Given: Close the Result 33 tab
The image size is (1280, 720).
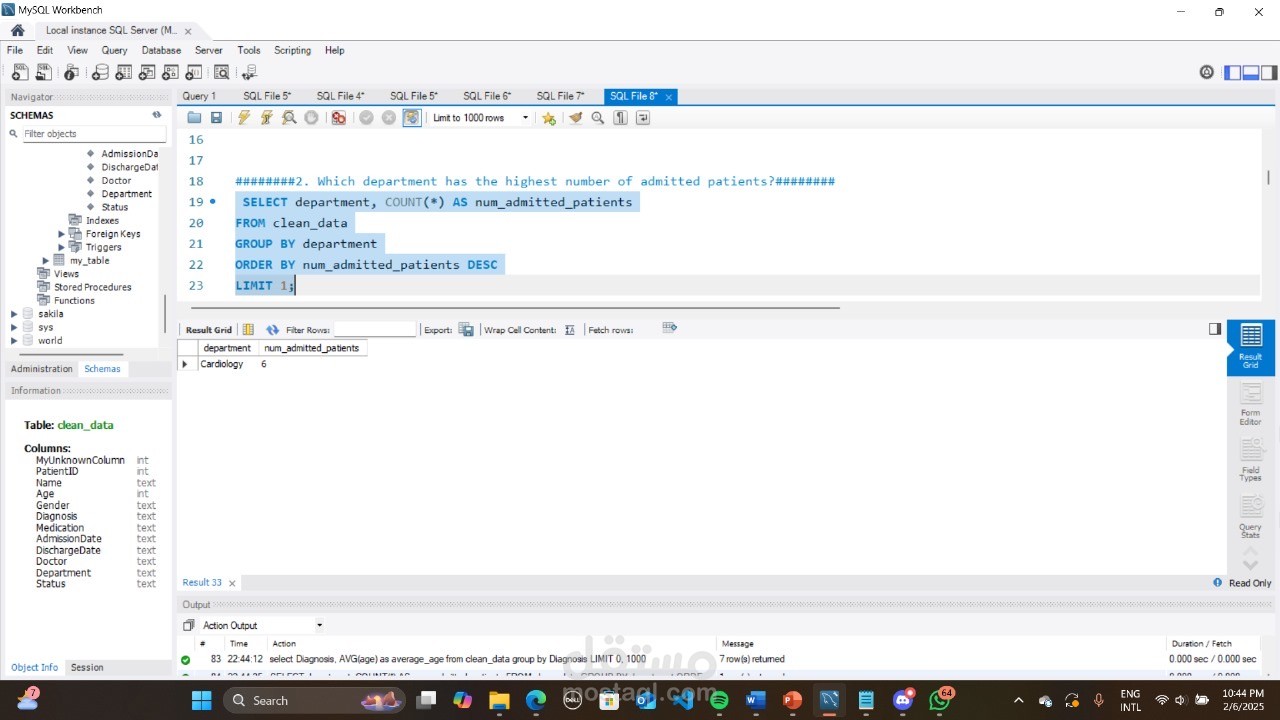Looking at the screenshot, I should (232, 583).
